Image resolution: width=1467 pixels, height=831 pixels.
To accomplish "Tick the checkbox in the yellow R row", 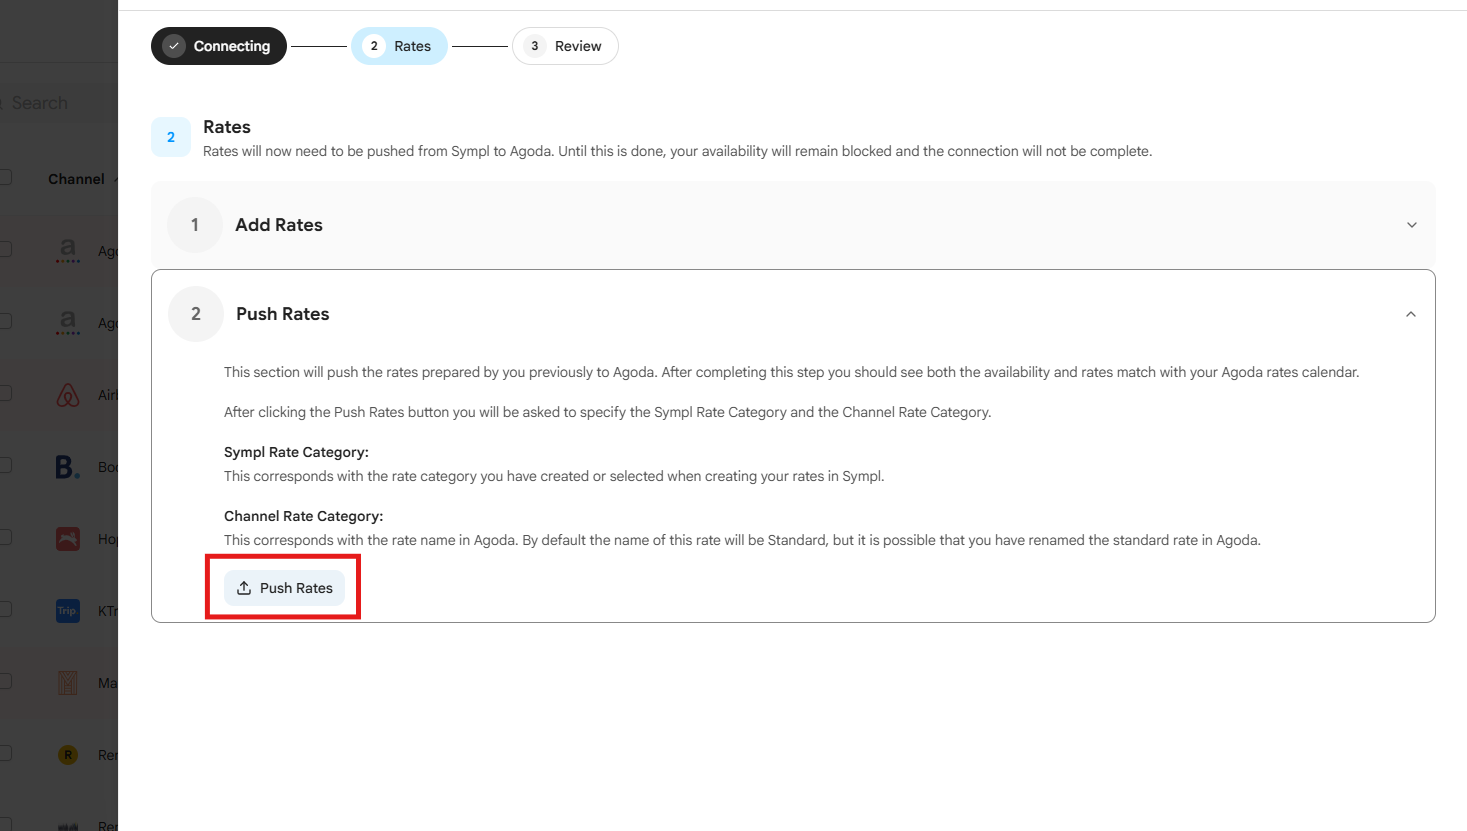I will pyautogui.click(x=5, y=754).
